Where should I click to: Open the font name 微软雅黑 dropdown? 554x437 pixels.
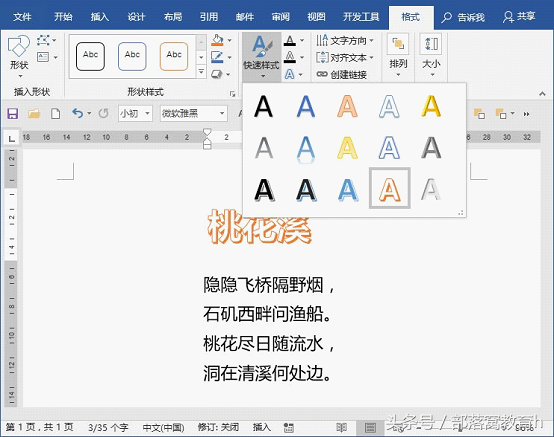(x=222, y=113)
